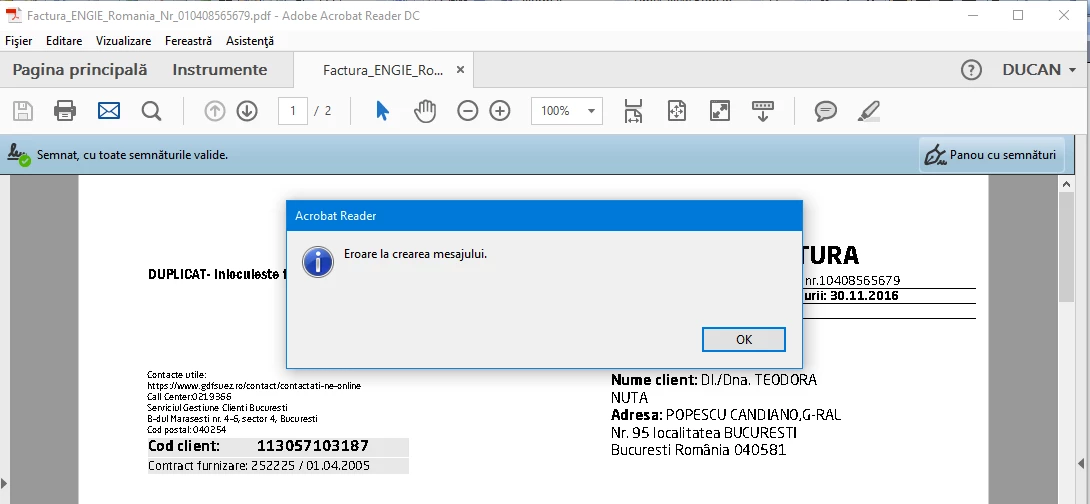Click the gdfsuez.ro contact URL text

coord(254,386)
